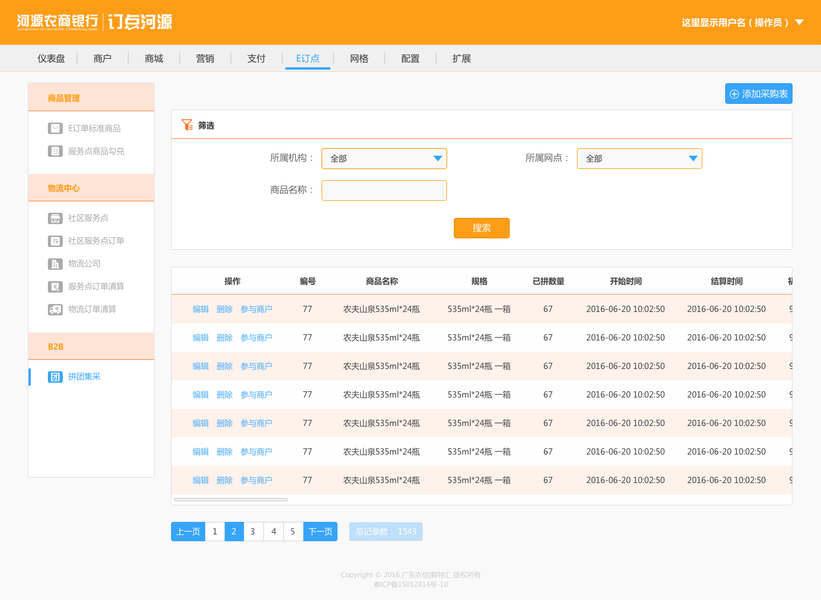821x600 pixels.
Task: Click the 社区服务点 shop icon
Action: pyautogui.click(x=55, y=218)
